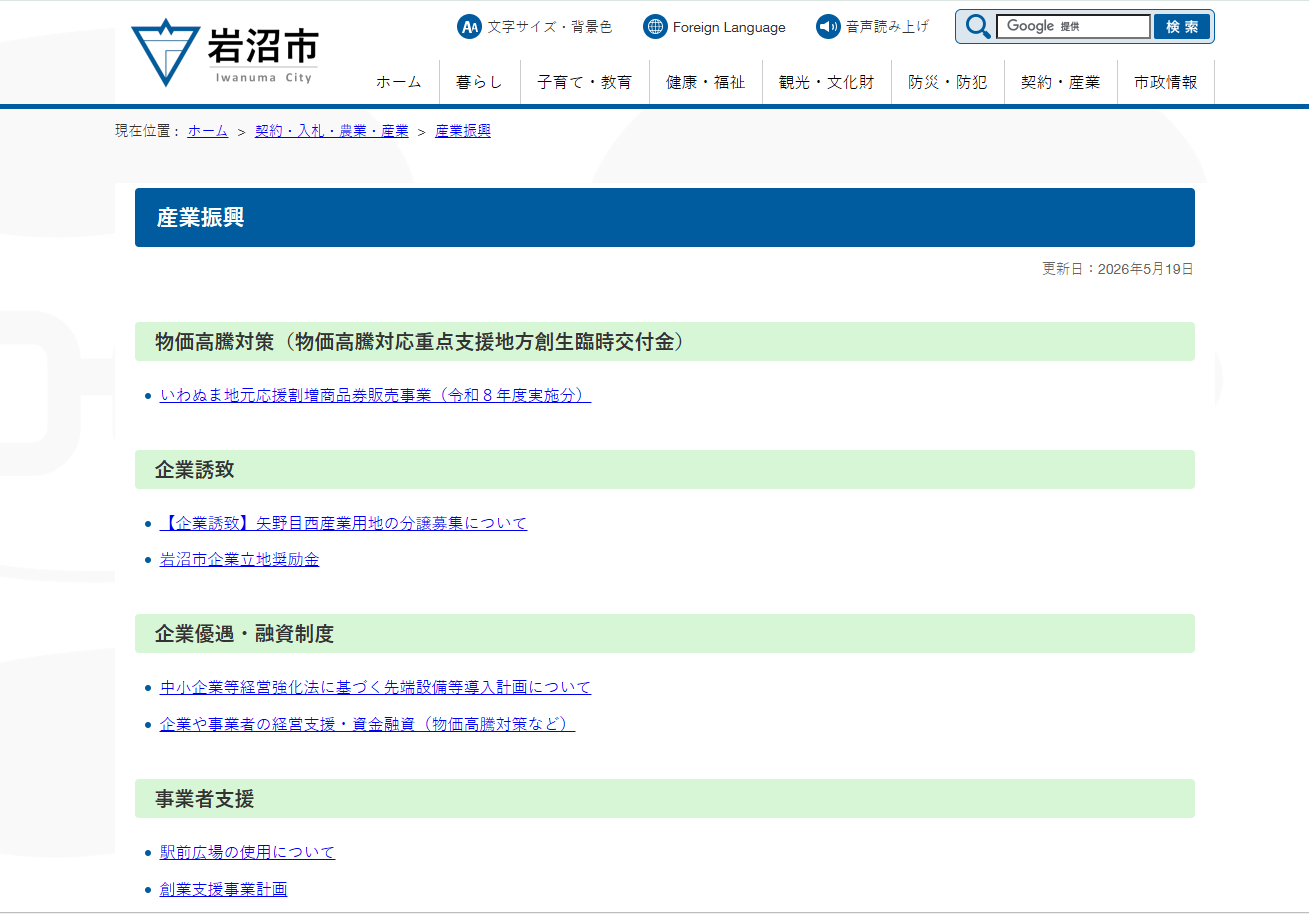Open the 子育て・教育 menu
Screen dimensions: 1309x914
coord(585,82)
